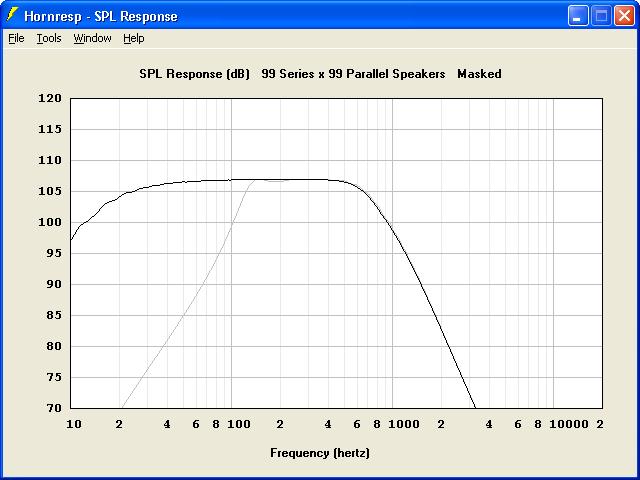The height and width of the screenshot is (480, 640).
Task: Open the Help menu
Action: 134,38
